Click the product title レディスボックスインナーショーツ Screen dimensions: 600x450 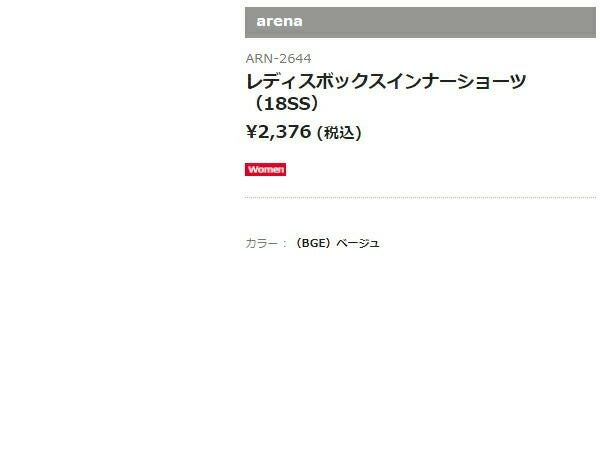tap(385, 81)
